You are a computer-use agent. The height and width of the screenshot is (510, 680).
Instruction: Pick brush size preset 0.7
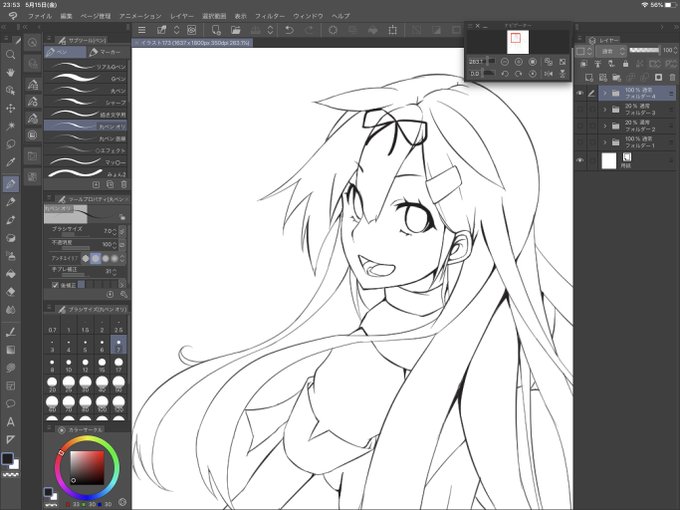point(52,327)
